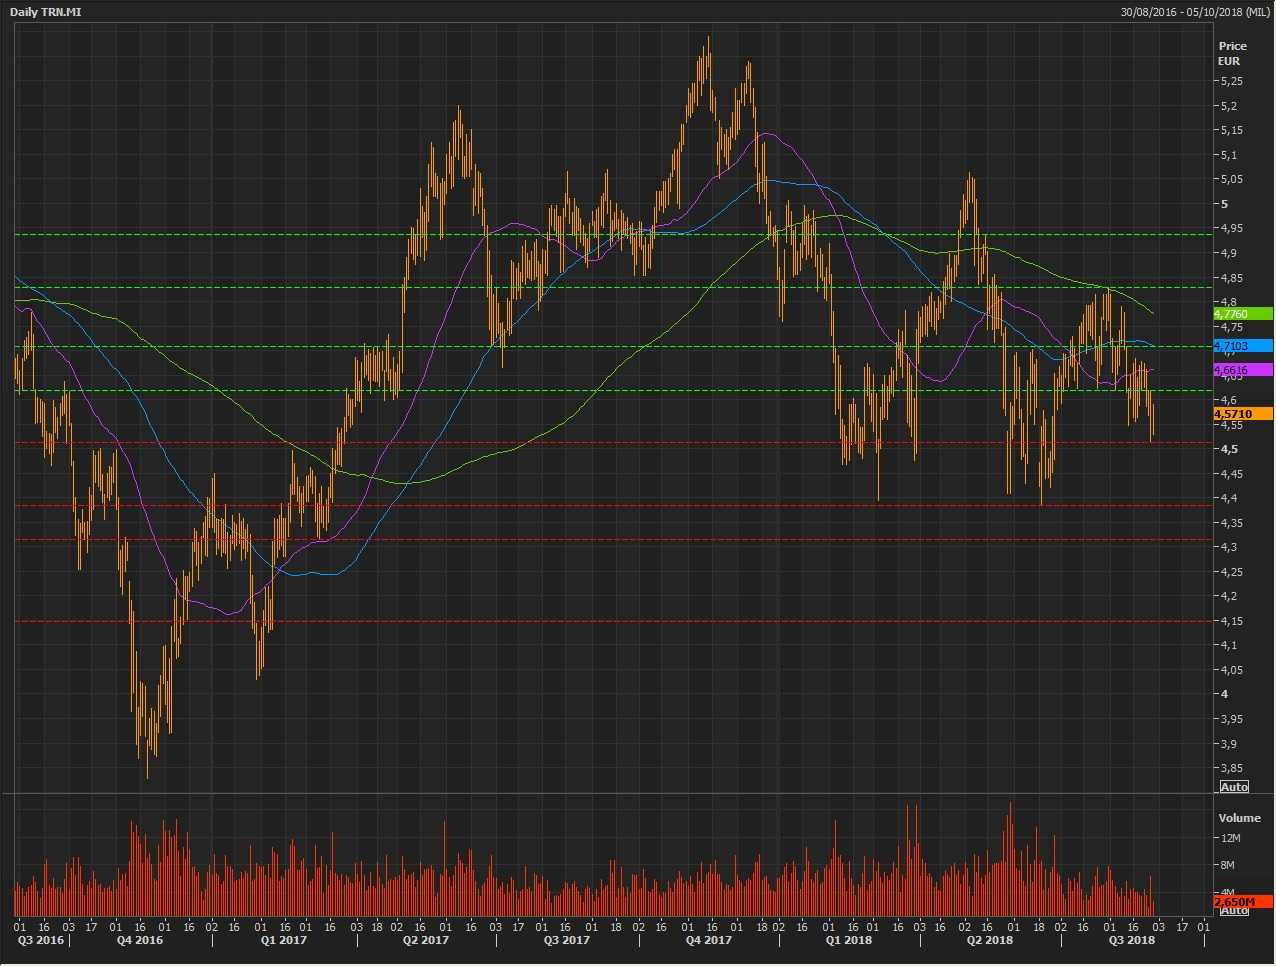Click the '4,15' price axis label
Image resolution: width=1276 pixels, height=966 pixels.
[1231, 621]
